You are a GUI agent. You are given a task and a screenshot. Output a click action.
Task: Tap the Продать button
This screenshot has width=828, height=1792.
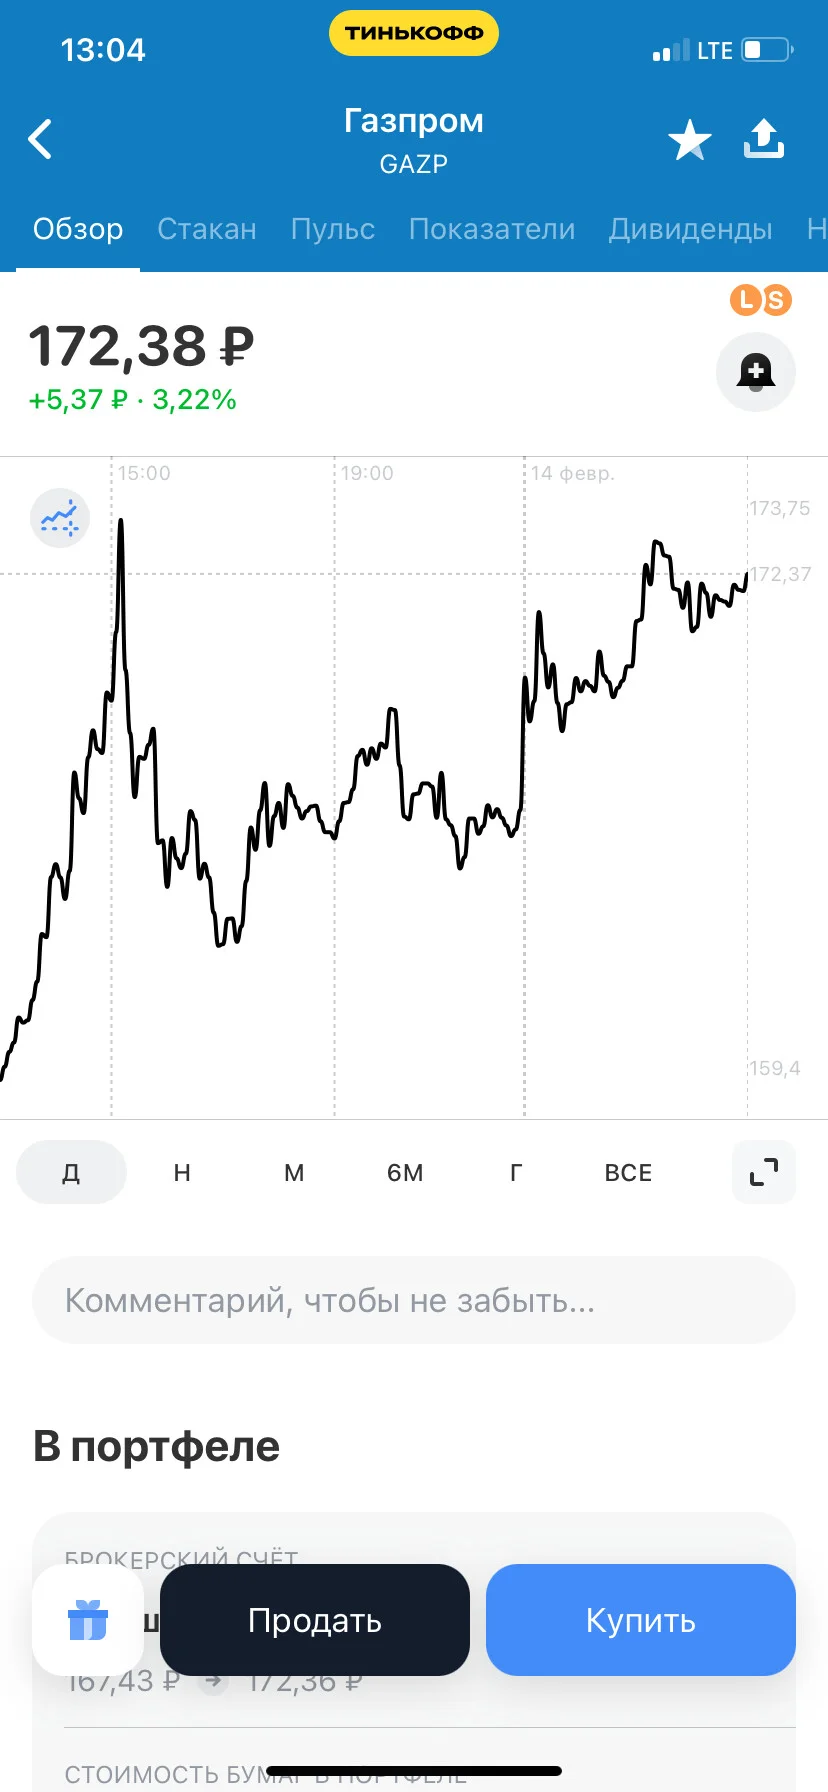(x=315, y=1620)
